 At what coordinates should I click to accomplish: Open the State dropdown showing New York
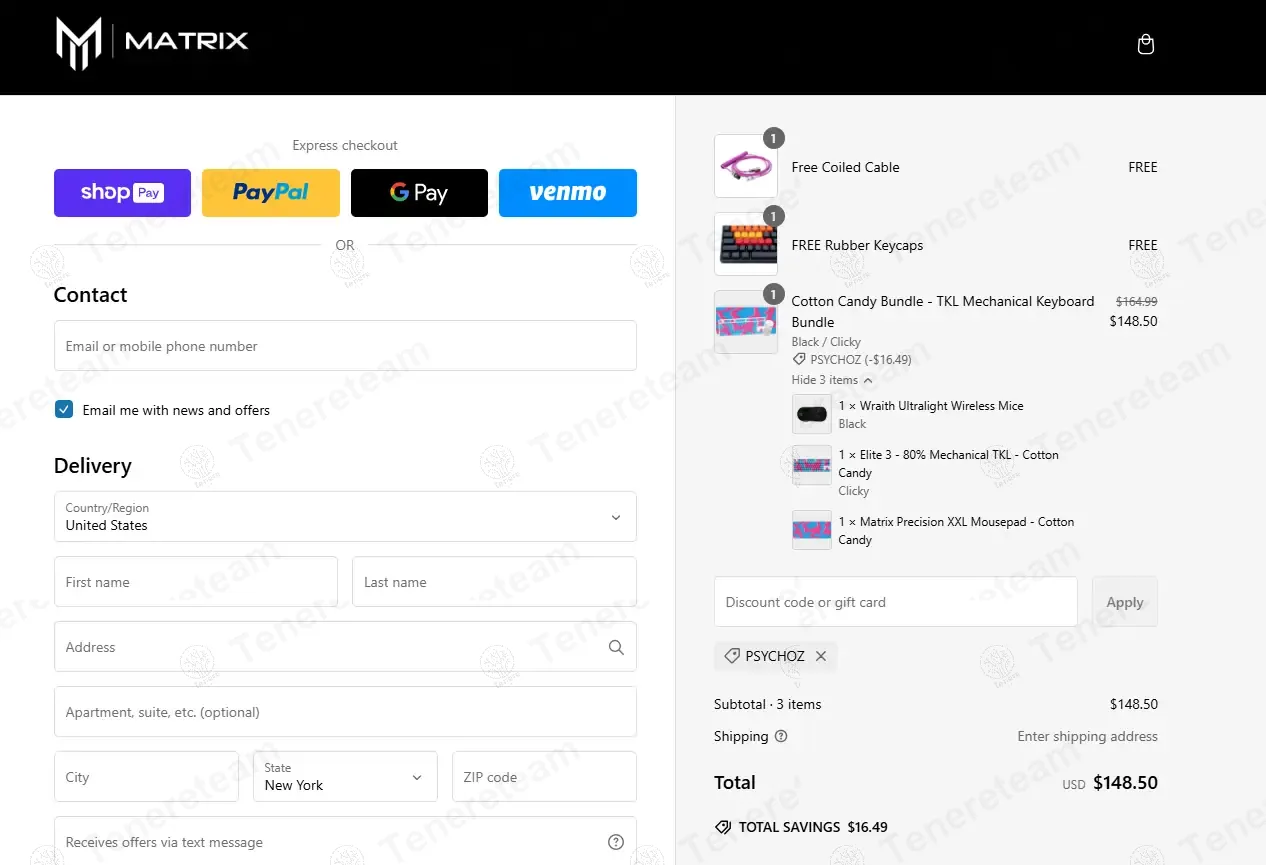pyautogui.click(x=345, y=776)
